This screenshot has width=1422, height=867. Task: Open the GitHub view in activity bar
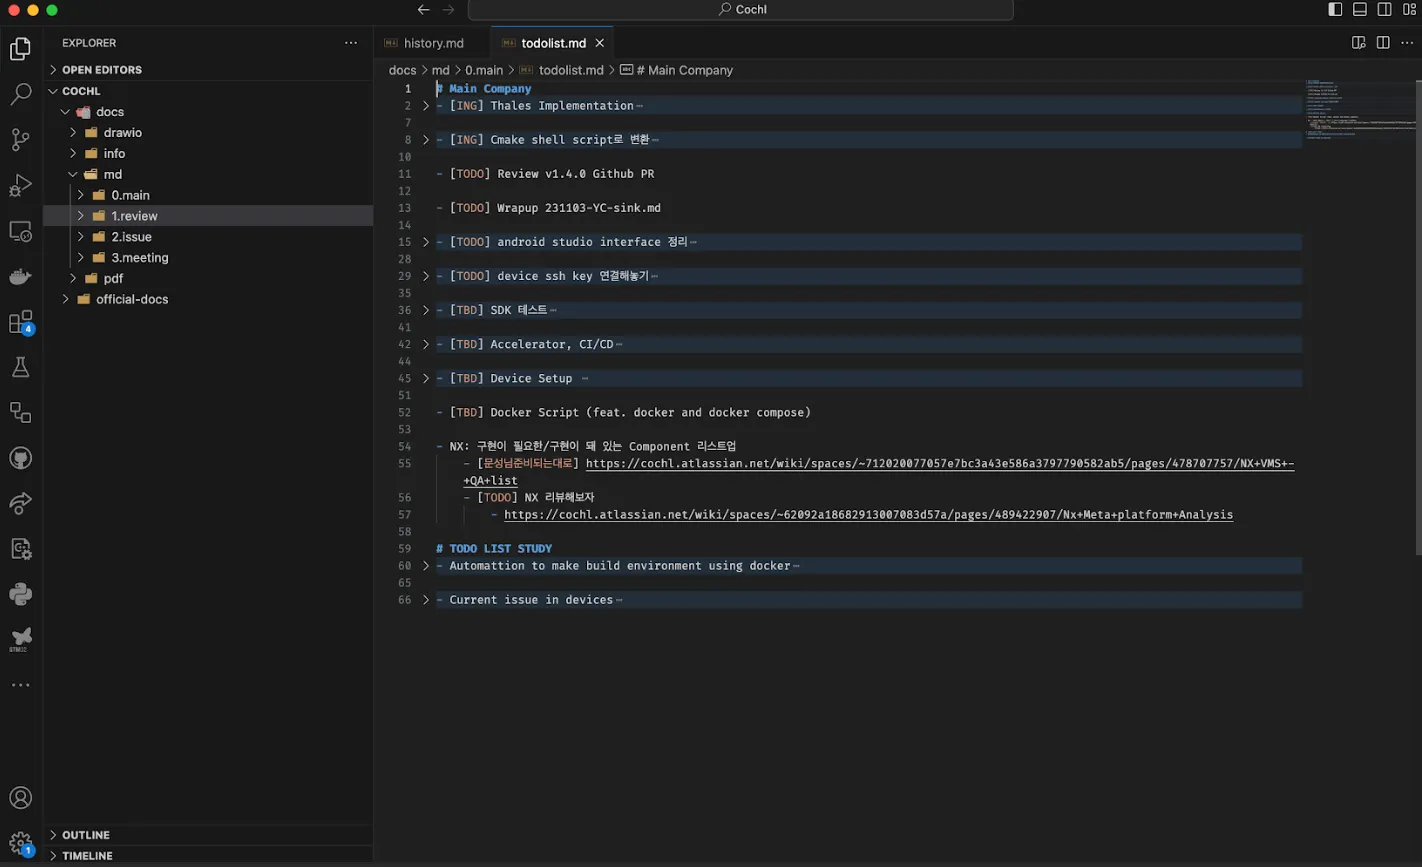coord(20,458)
